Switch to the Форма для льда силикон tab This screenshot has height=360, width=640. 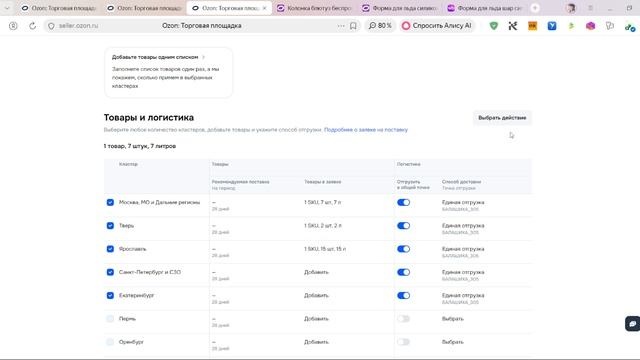[400, 8]
